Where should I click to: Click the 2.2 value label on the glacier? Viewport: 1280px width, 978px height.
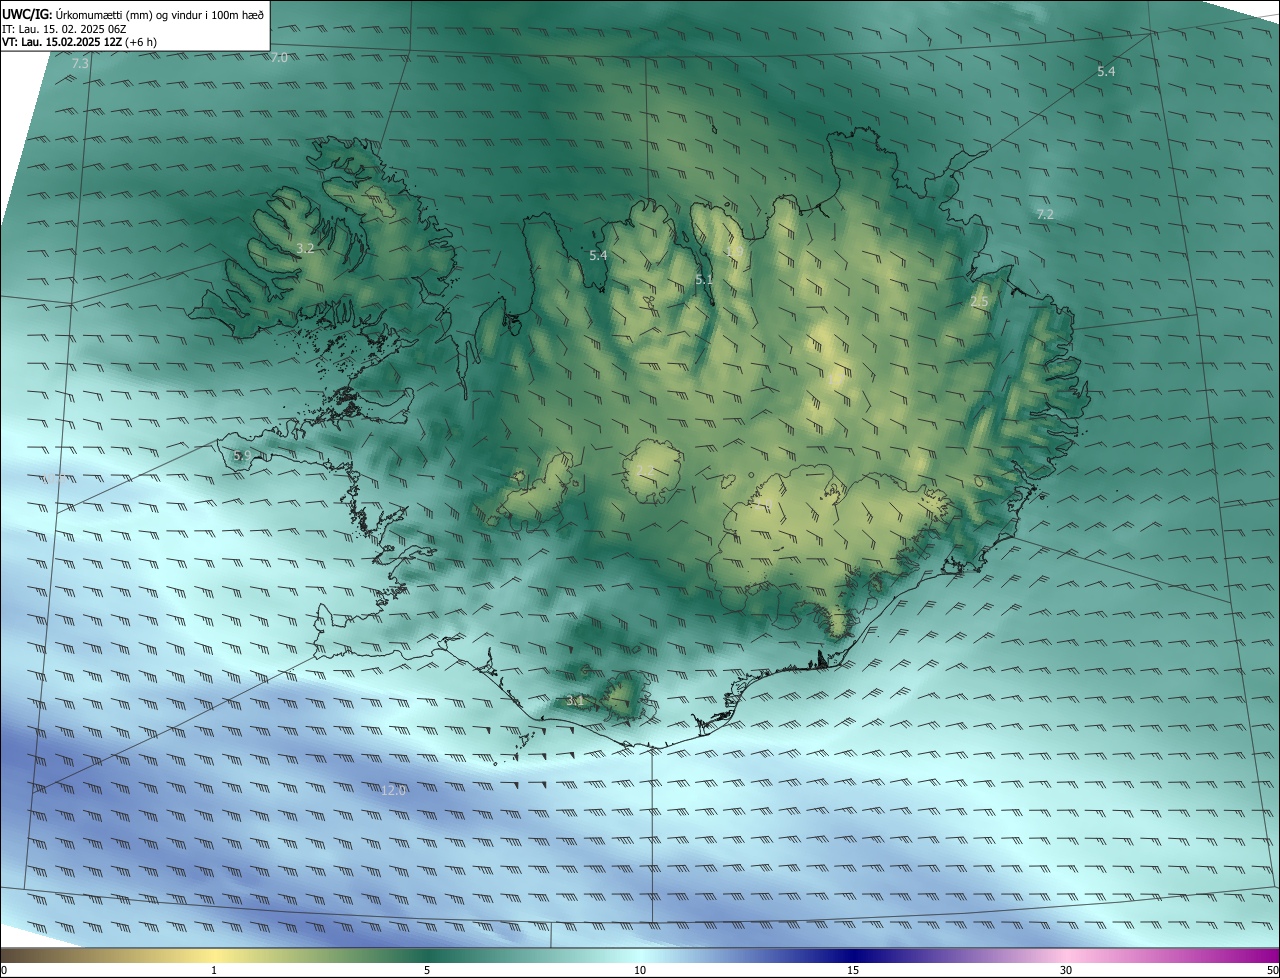pos(645,470)
